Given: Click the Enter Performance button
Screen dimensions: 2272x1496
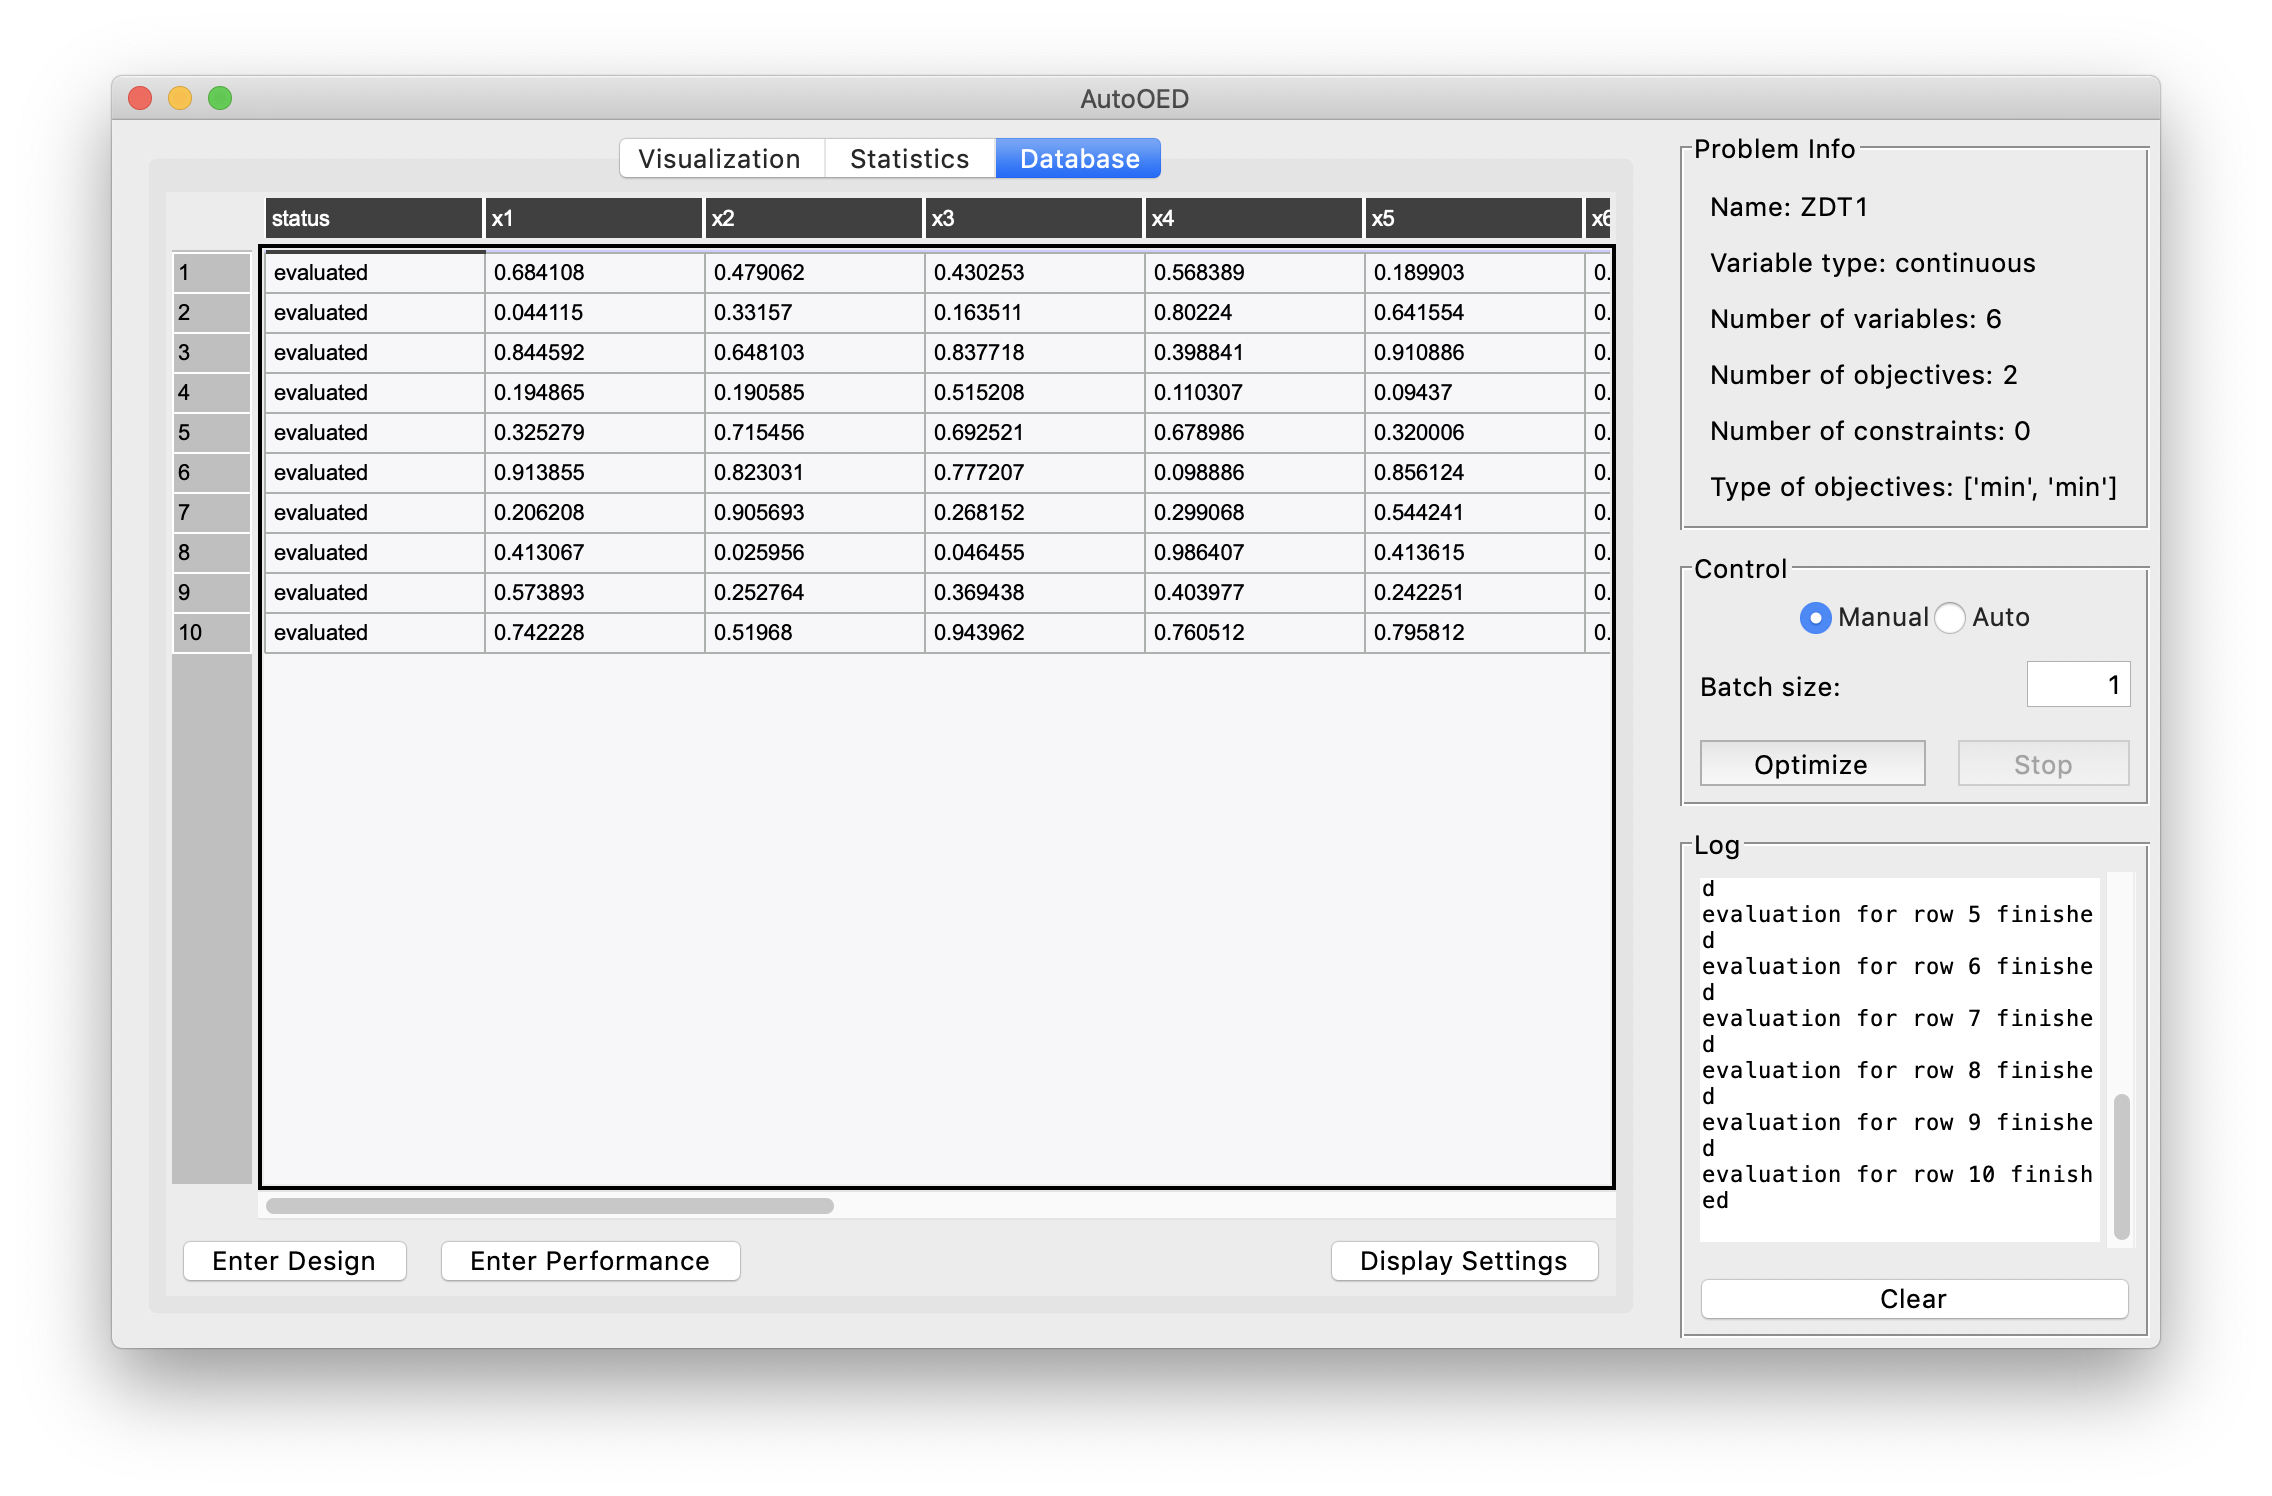Looking at the screenshot, I should [590, 1261].
